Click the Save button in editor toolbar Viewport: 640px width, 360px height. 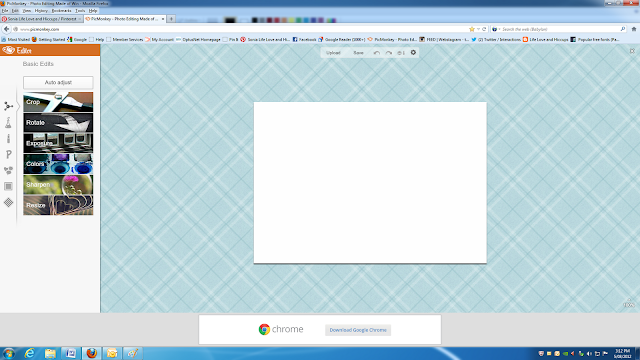pos(358,53)
